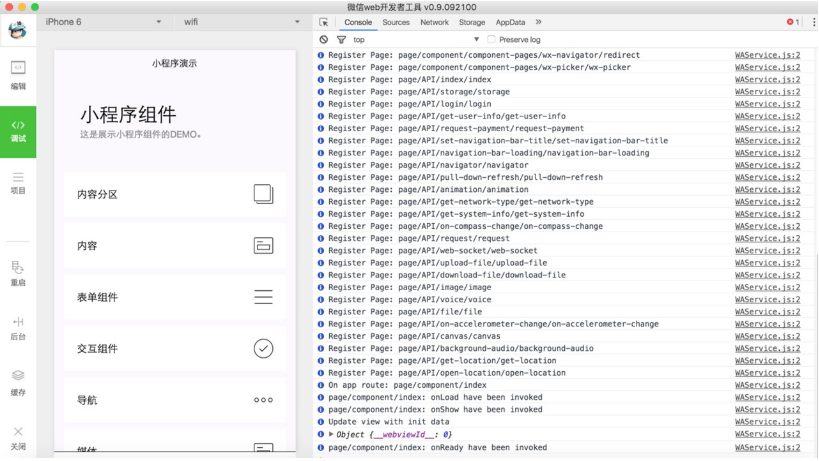Switch to the AppData tab

point(510,22)
